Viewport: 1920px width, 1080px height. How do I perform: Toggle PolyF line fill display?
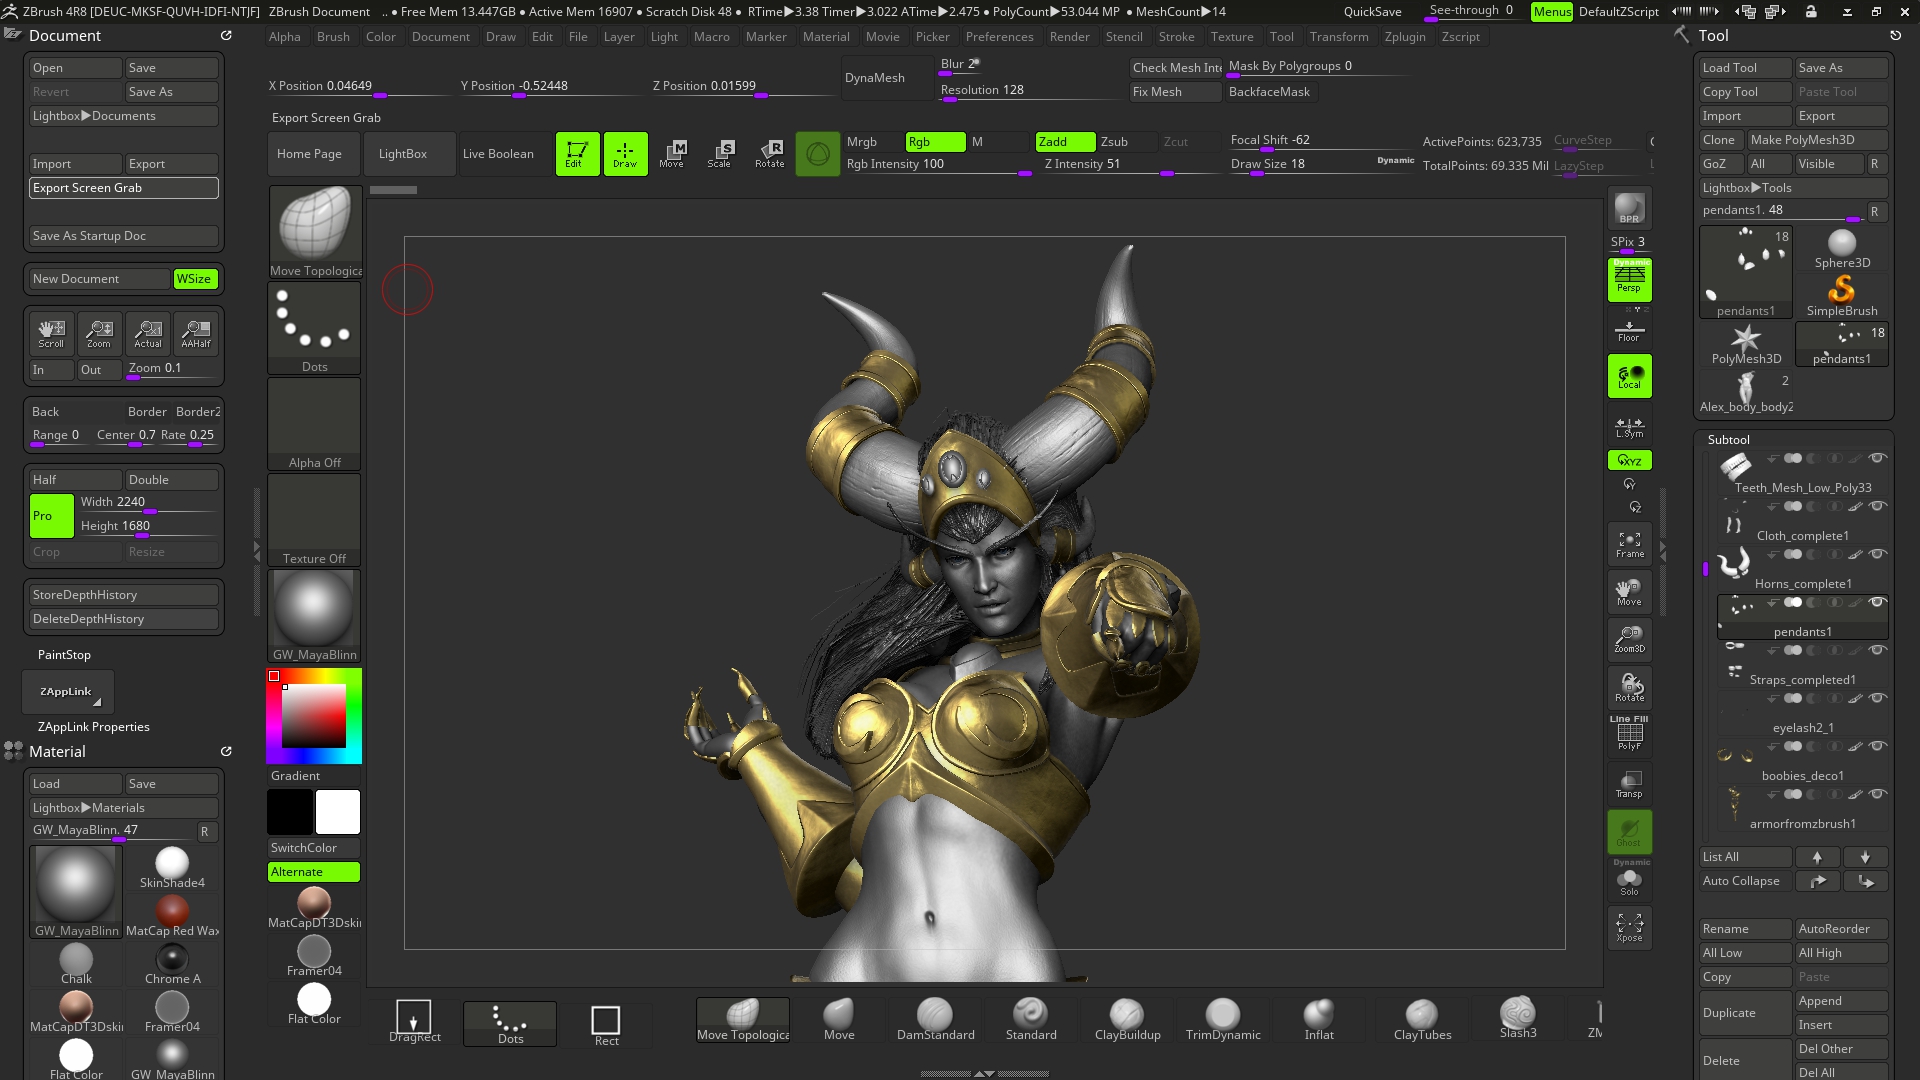point(1629,736)
